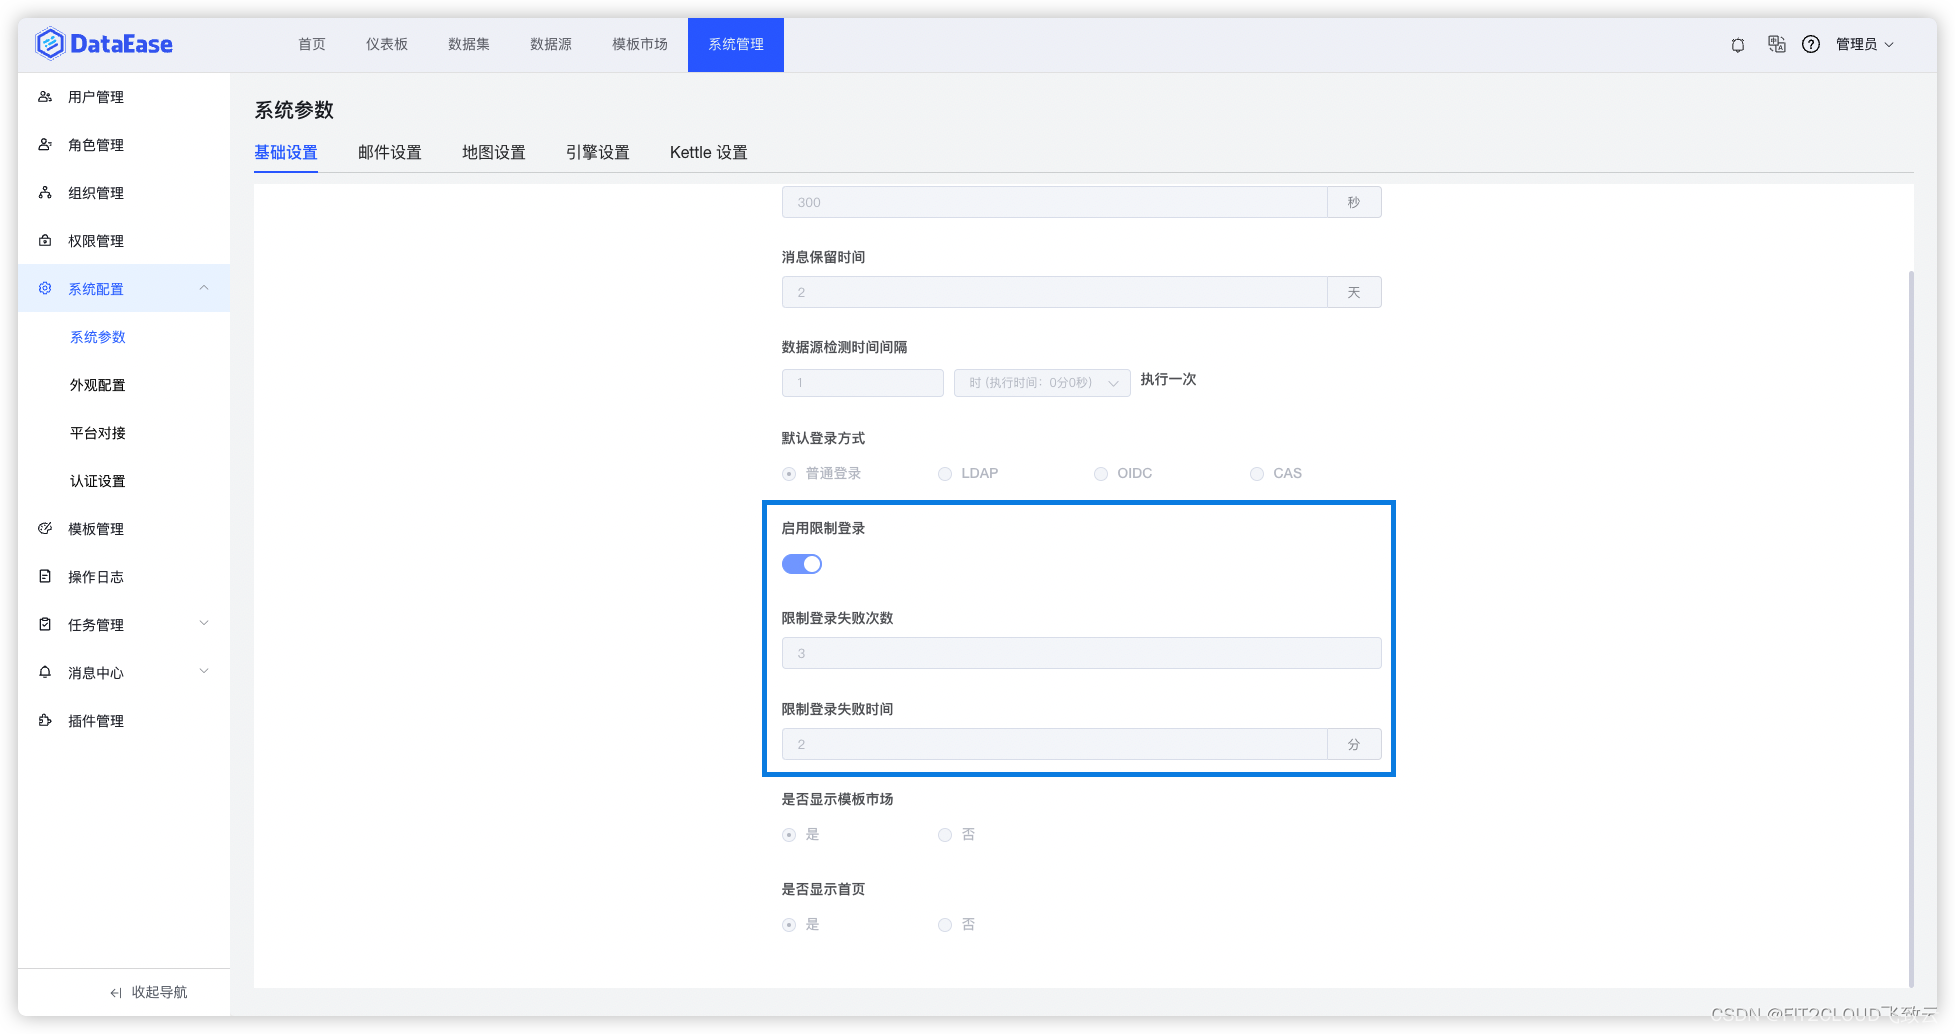Click the 任务管理 clipboard icon
This screenshot has height=1034, width=1955.
[45, 625]
